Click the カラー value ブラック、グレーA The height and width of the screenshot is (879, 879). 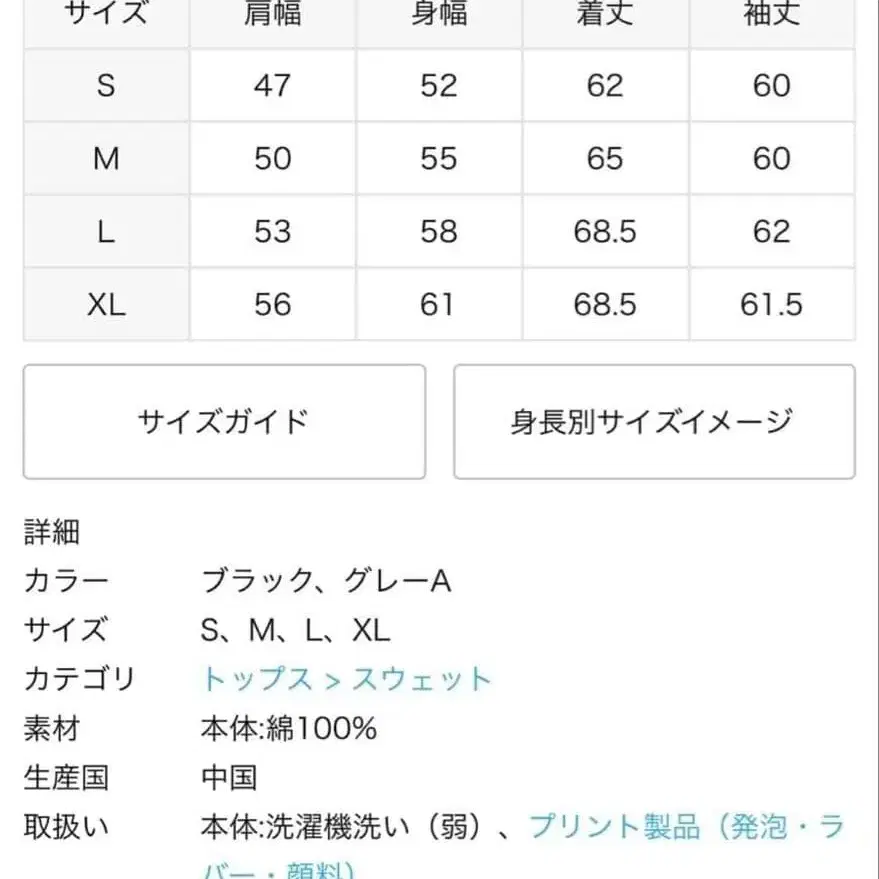(x=325, y=579)
